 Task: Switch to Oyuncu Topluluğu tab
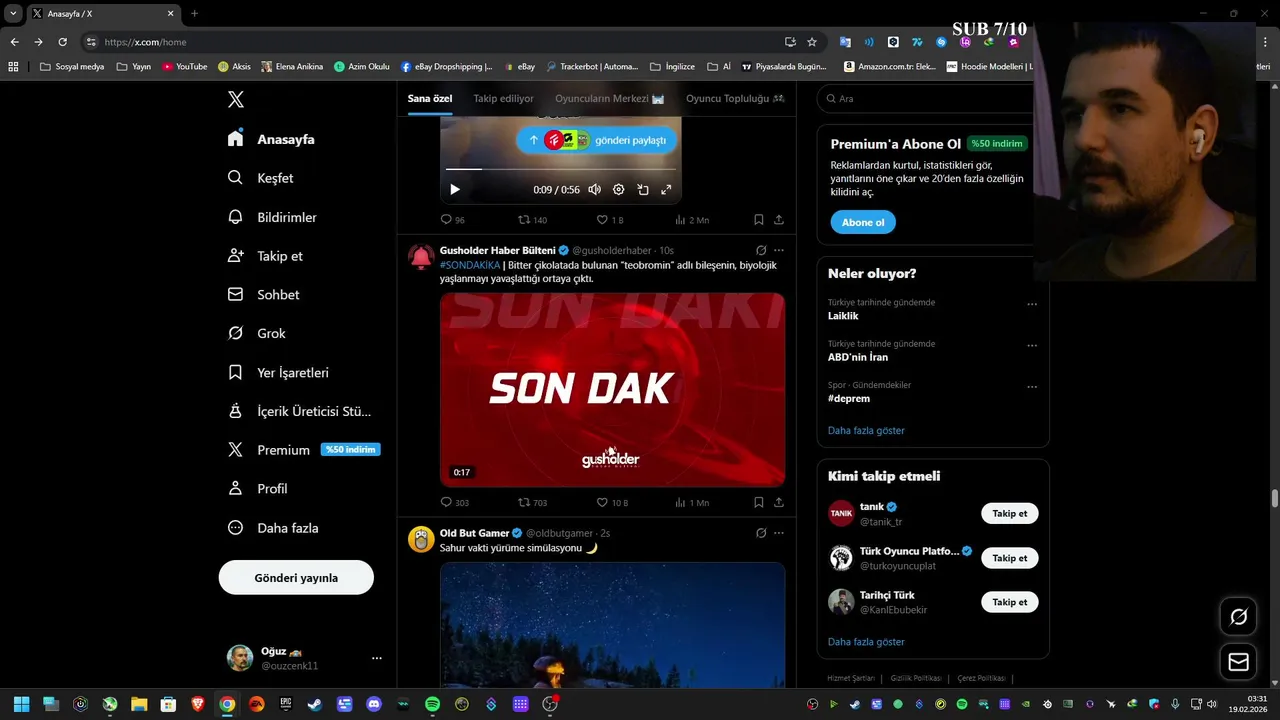pos(735,99)
